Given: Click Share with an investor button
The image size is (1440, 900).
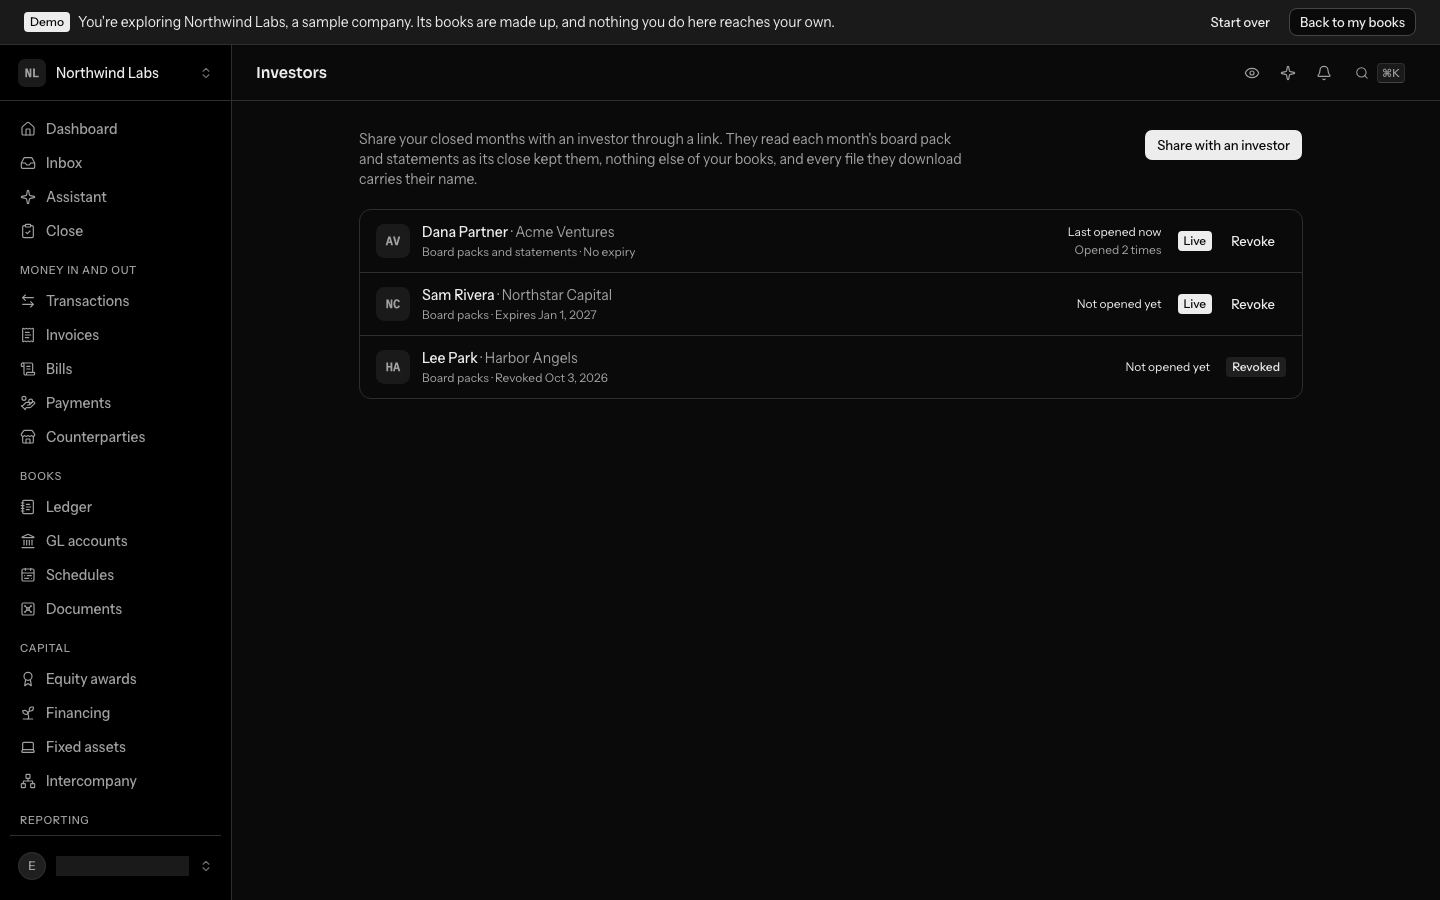Looking at the screenshot, I should pos(1223,145).
